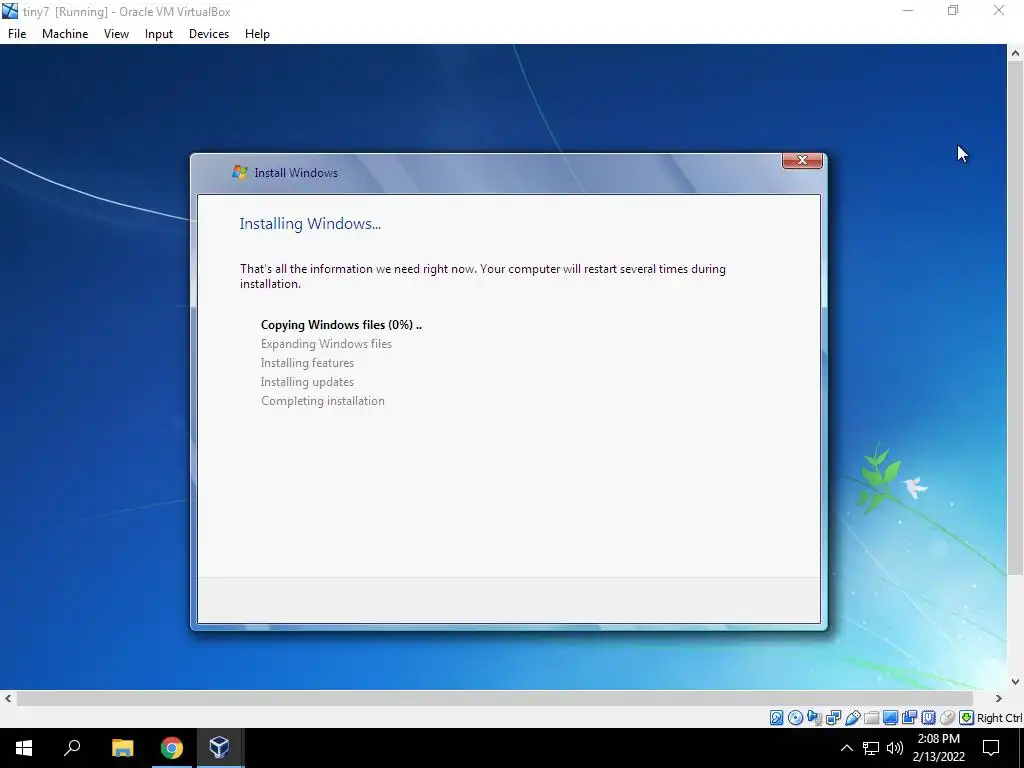This screenshot has height=768, width=1024.
Task: Click the optical disk indicator icon
Action: pyautogui.click(x=795, y=718)
